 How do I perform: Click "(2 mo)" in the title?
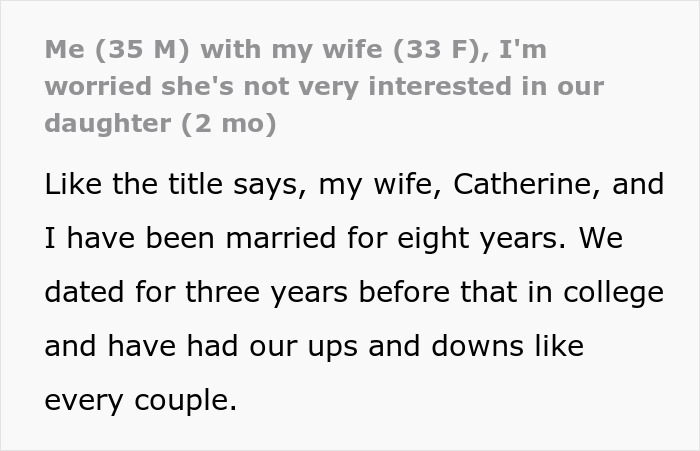click(x=229, y=124)
